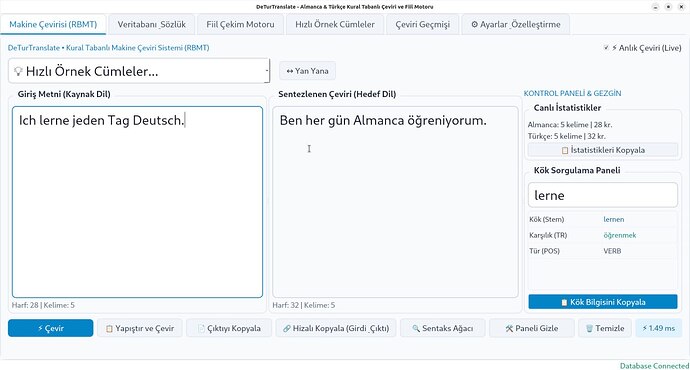Hide panel with Paneli Gizle
The height and width of the screenshot is (370, 690).
[x=532, y=328]
